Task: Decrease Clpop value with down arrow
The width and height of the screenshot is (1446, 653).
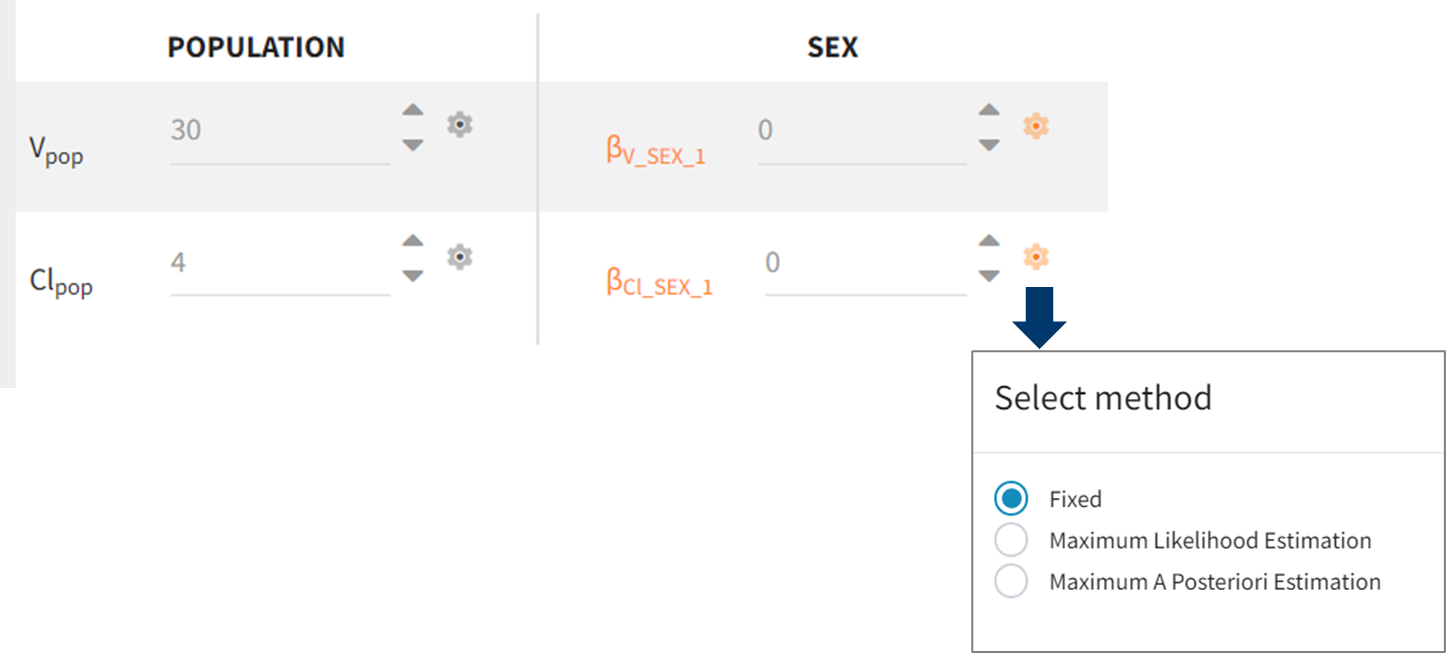Action: (x=413, y=276)
